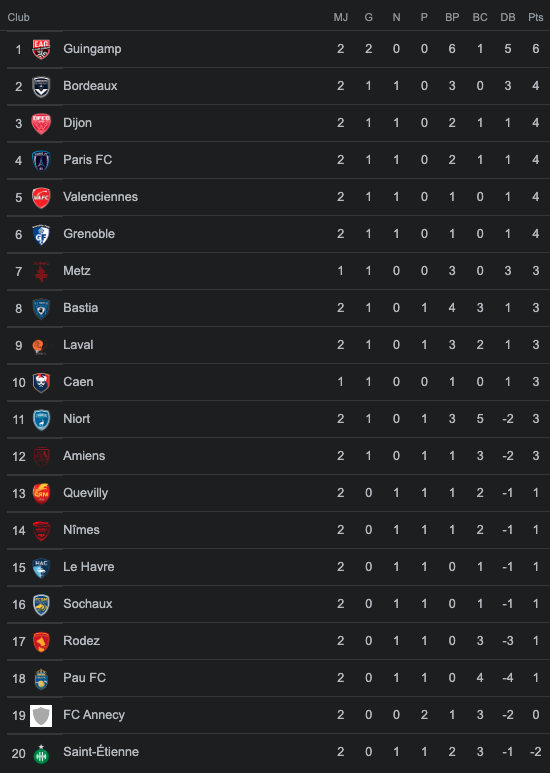The width and height of the screenshot is (550, 773).
Task: Select the Laval team row name
Action: 78,345
